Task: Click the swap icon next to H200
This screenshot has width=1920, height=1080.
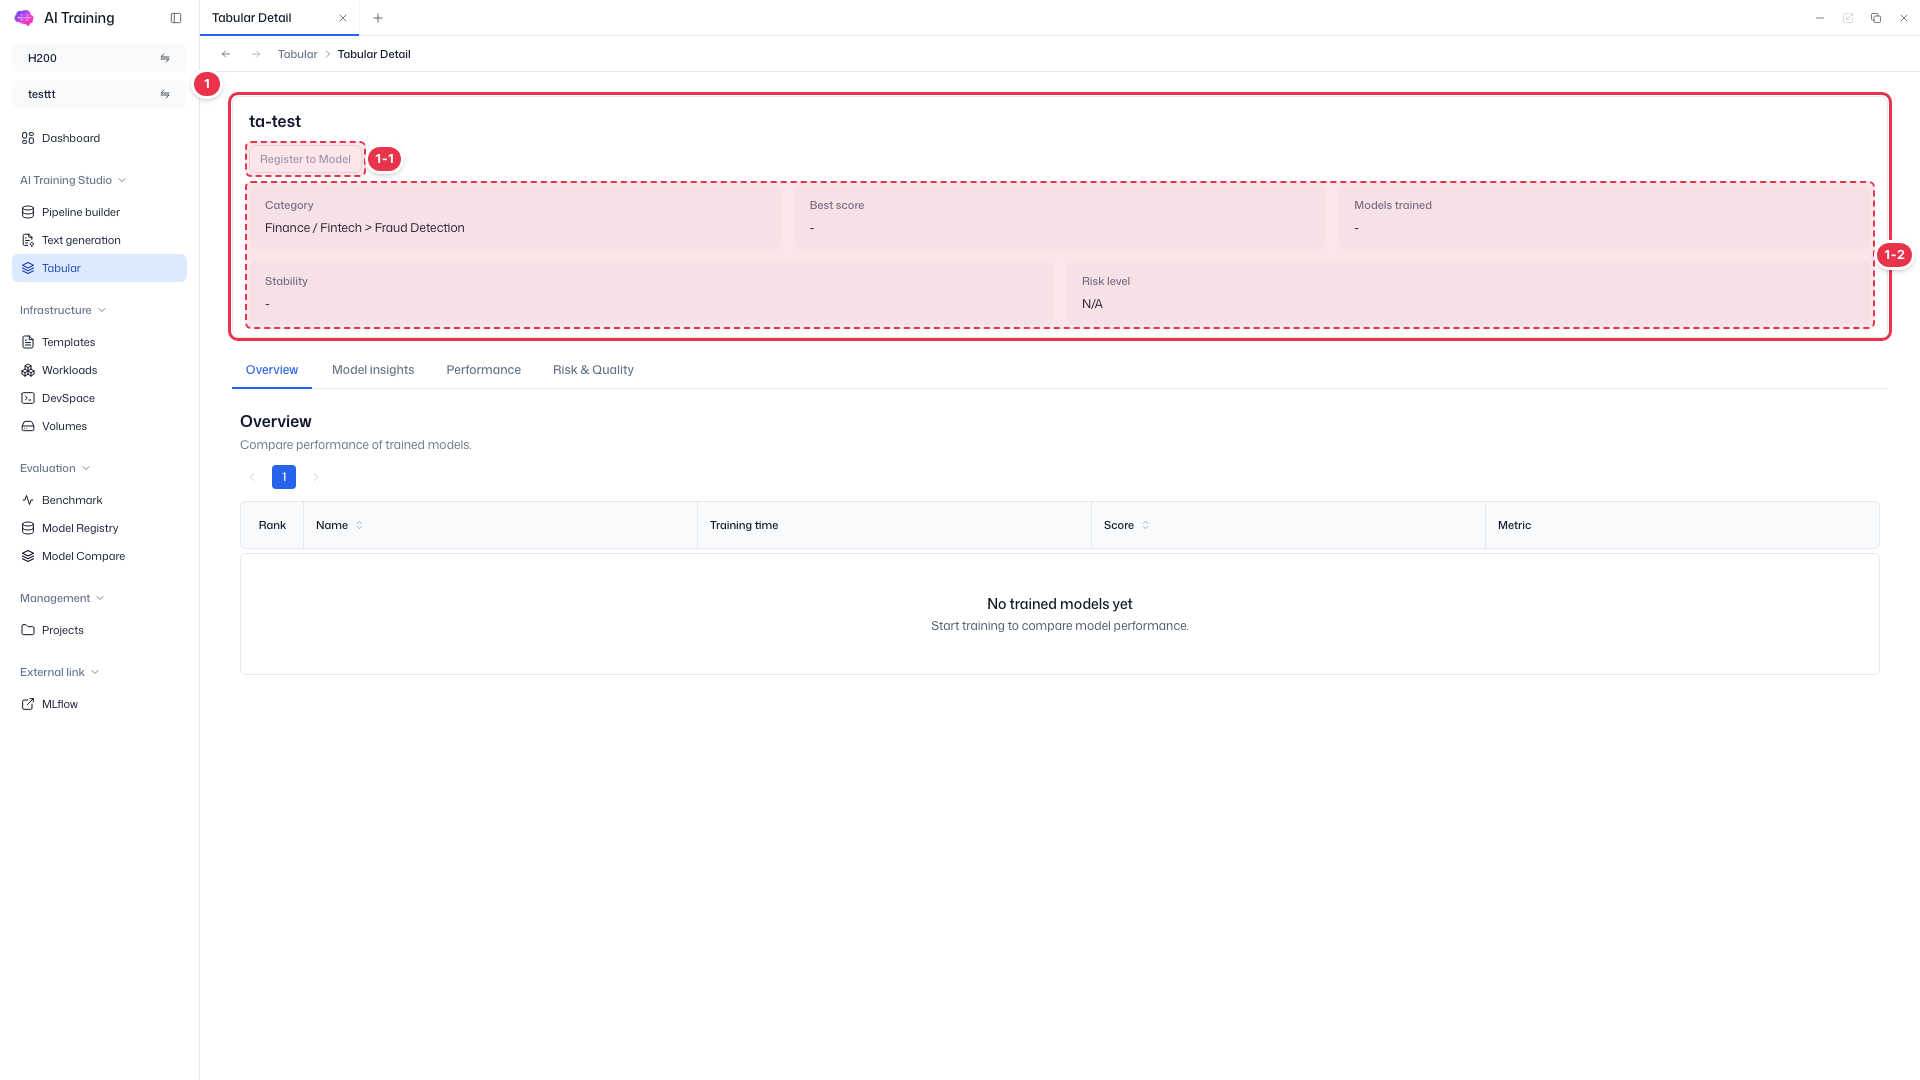Action: coord(165,58)
